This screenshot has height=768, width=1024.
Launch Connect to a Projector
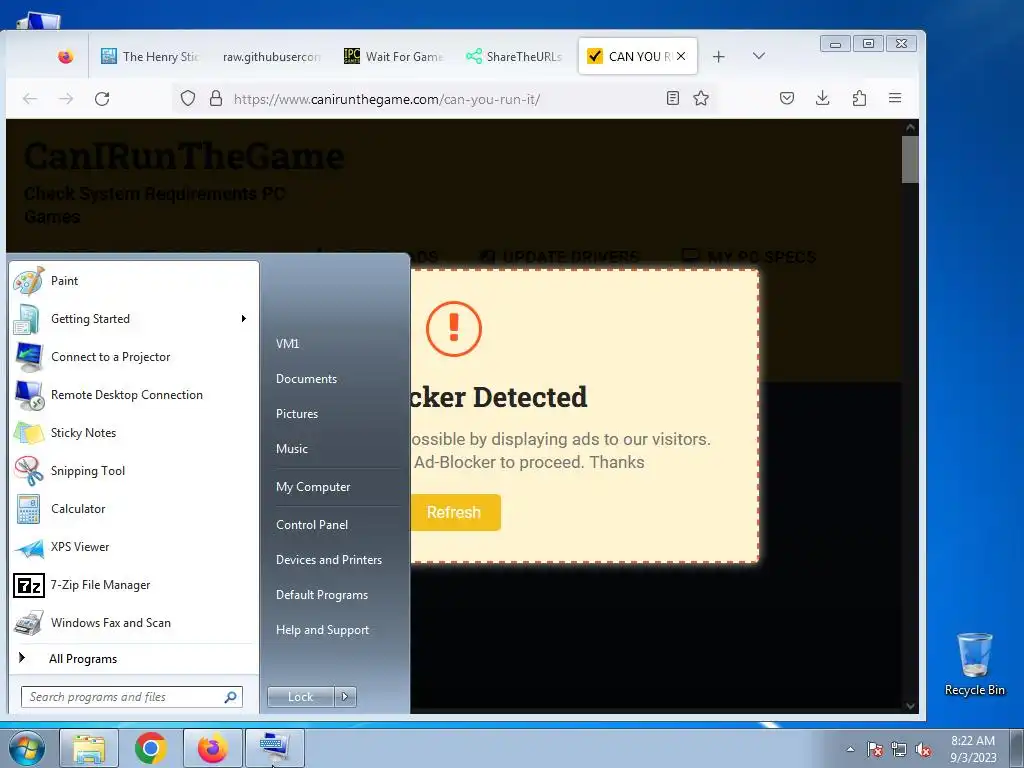click(133, 357)
